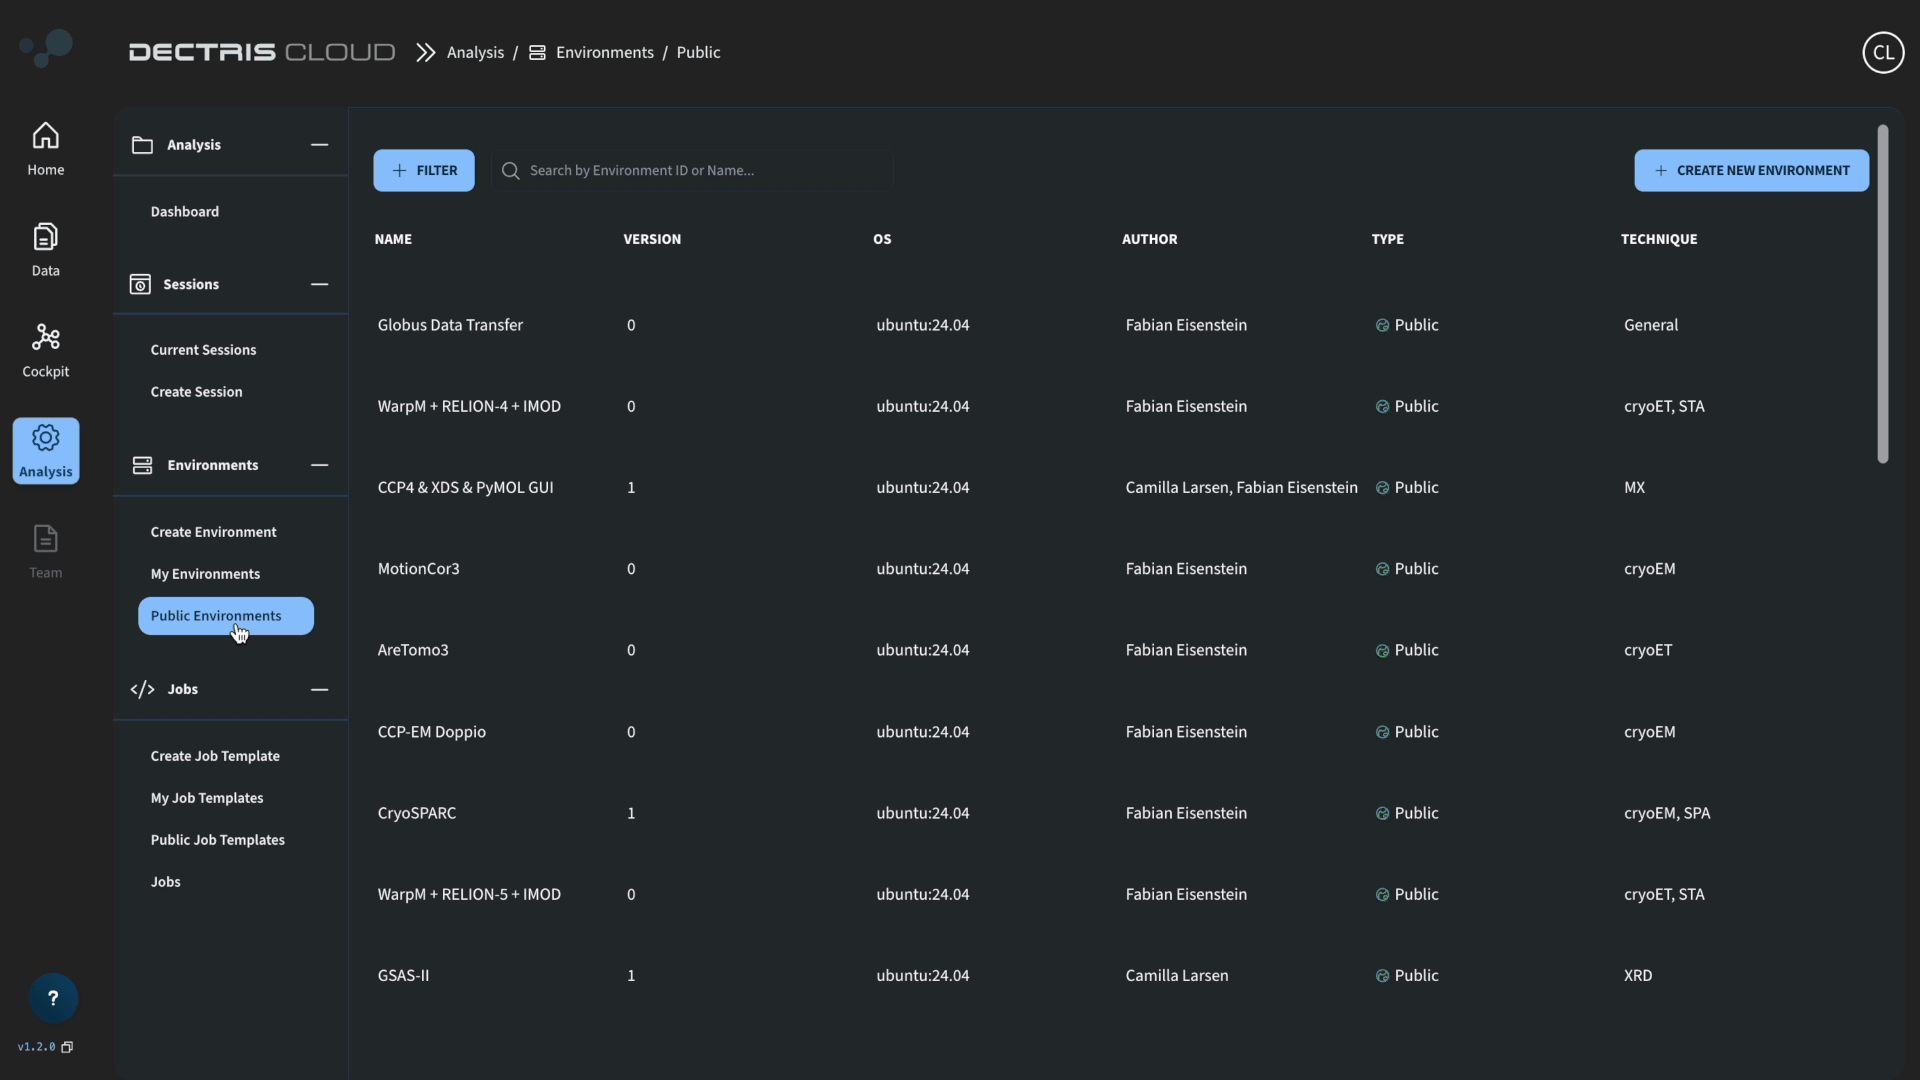Collapse the Sessions section
Screen dimensions: 1920x1080
(319, 285)
